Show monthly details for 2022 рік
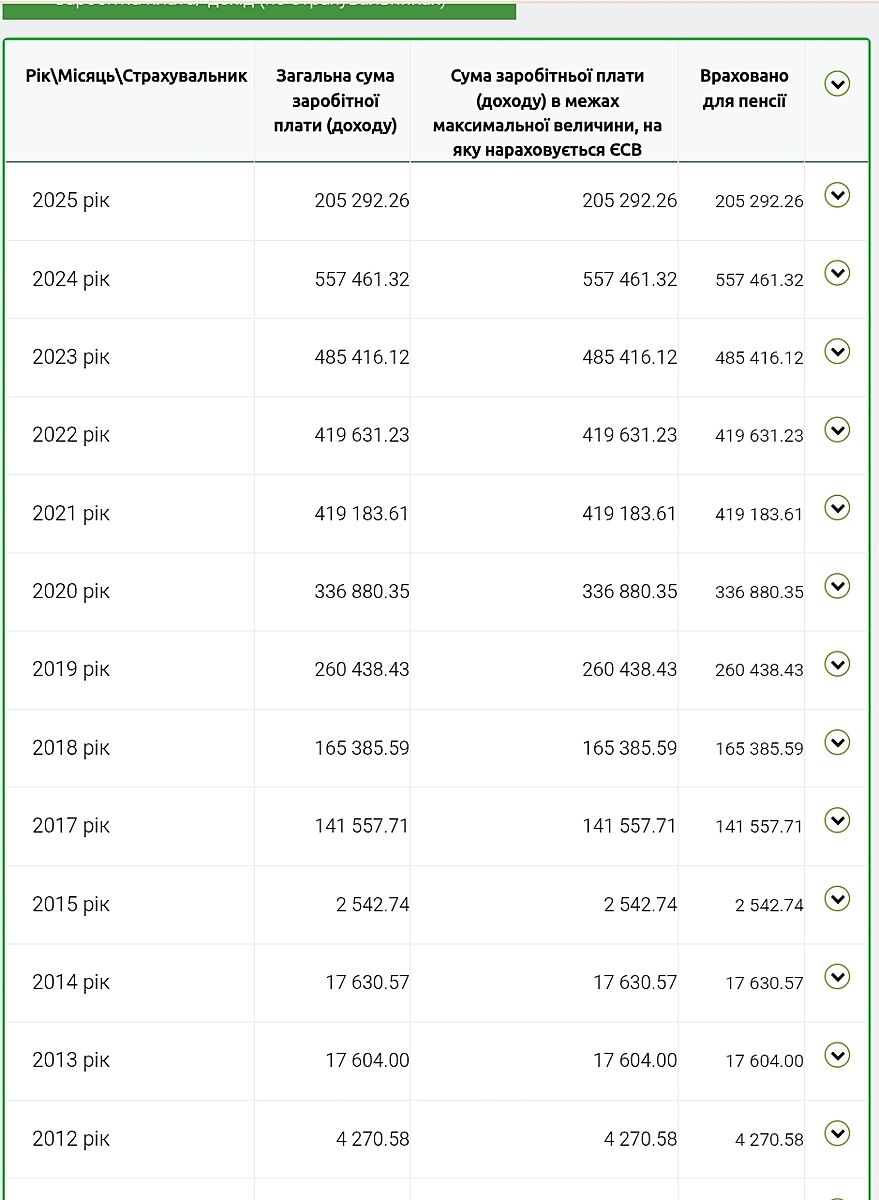The height and width of the screenshot is (1200, 879). tap(837, 429)
